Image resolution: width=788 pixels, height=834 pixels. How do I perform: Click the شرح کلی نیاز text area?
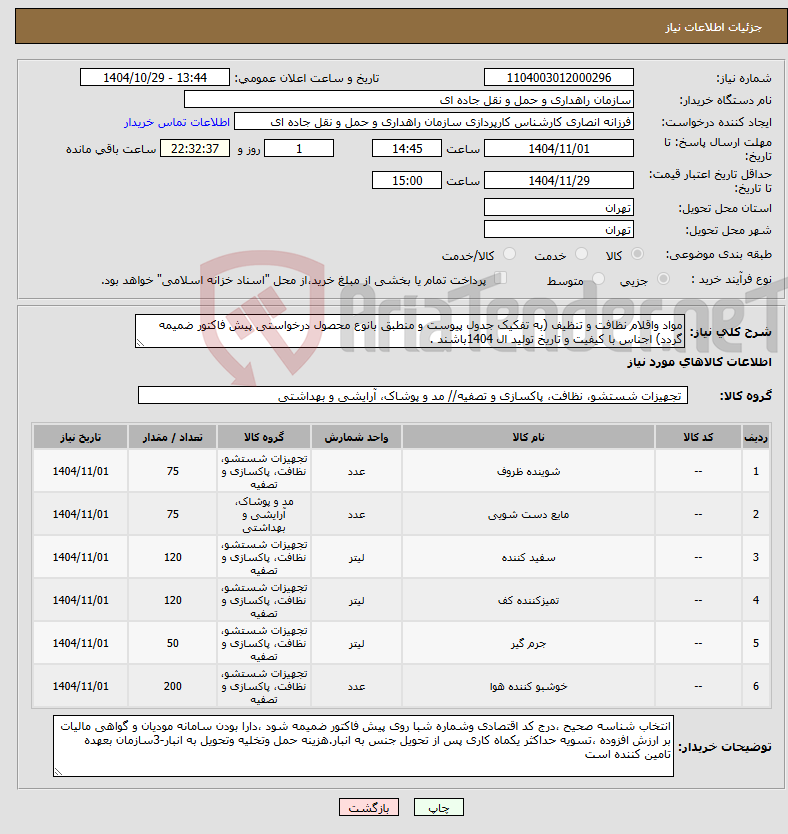410,331
